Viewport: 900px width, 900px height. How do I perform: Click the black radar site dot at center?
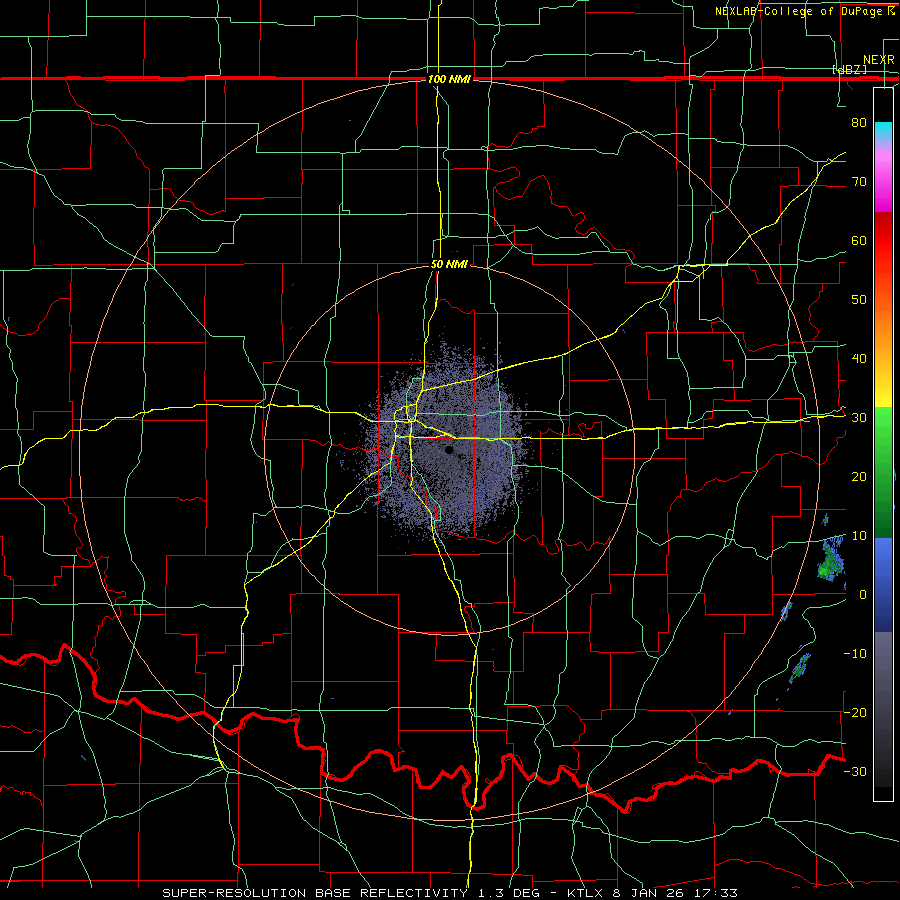click(x=449, y=450)
